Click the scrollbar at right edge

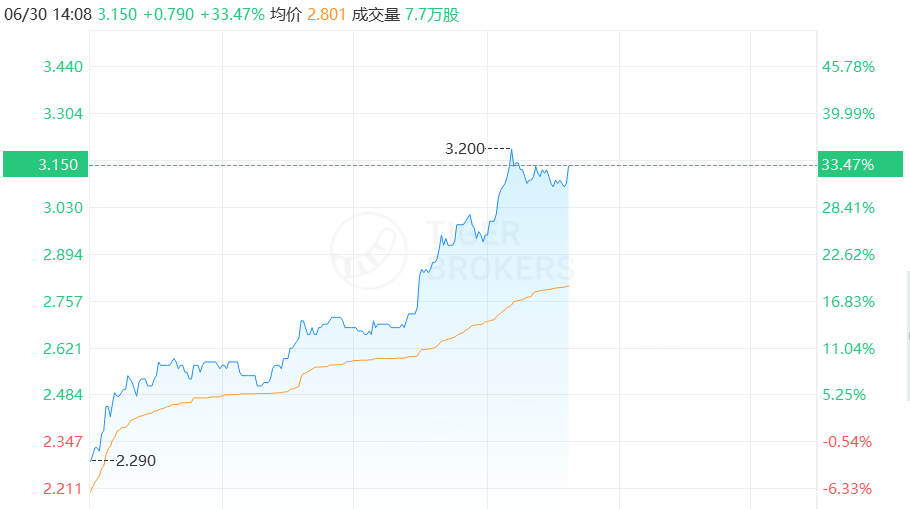click(908, 336)
